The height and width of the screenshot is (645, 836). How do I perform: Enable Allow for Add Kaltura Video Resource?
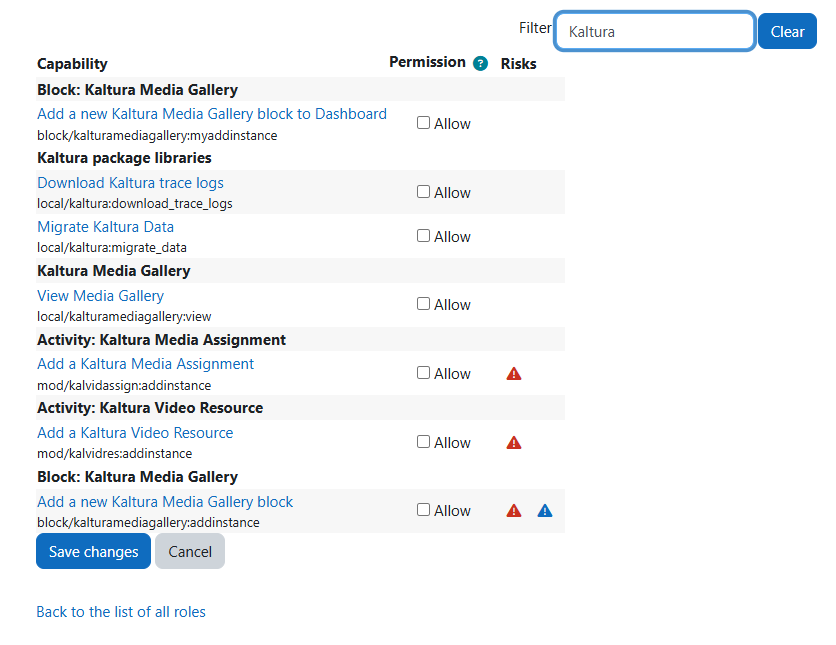(x=424, y=442)
